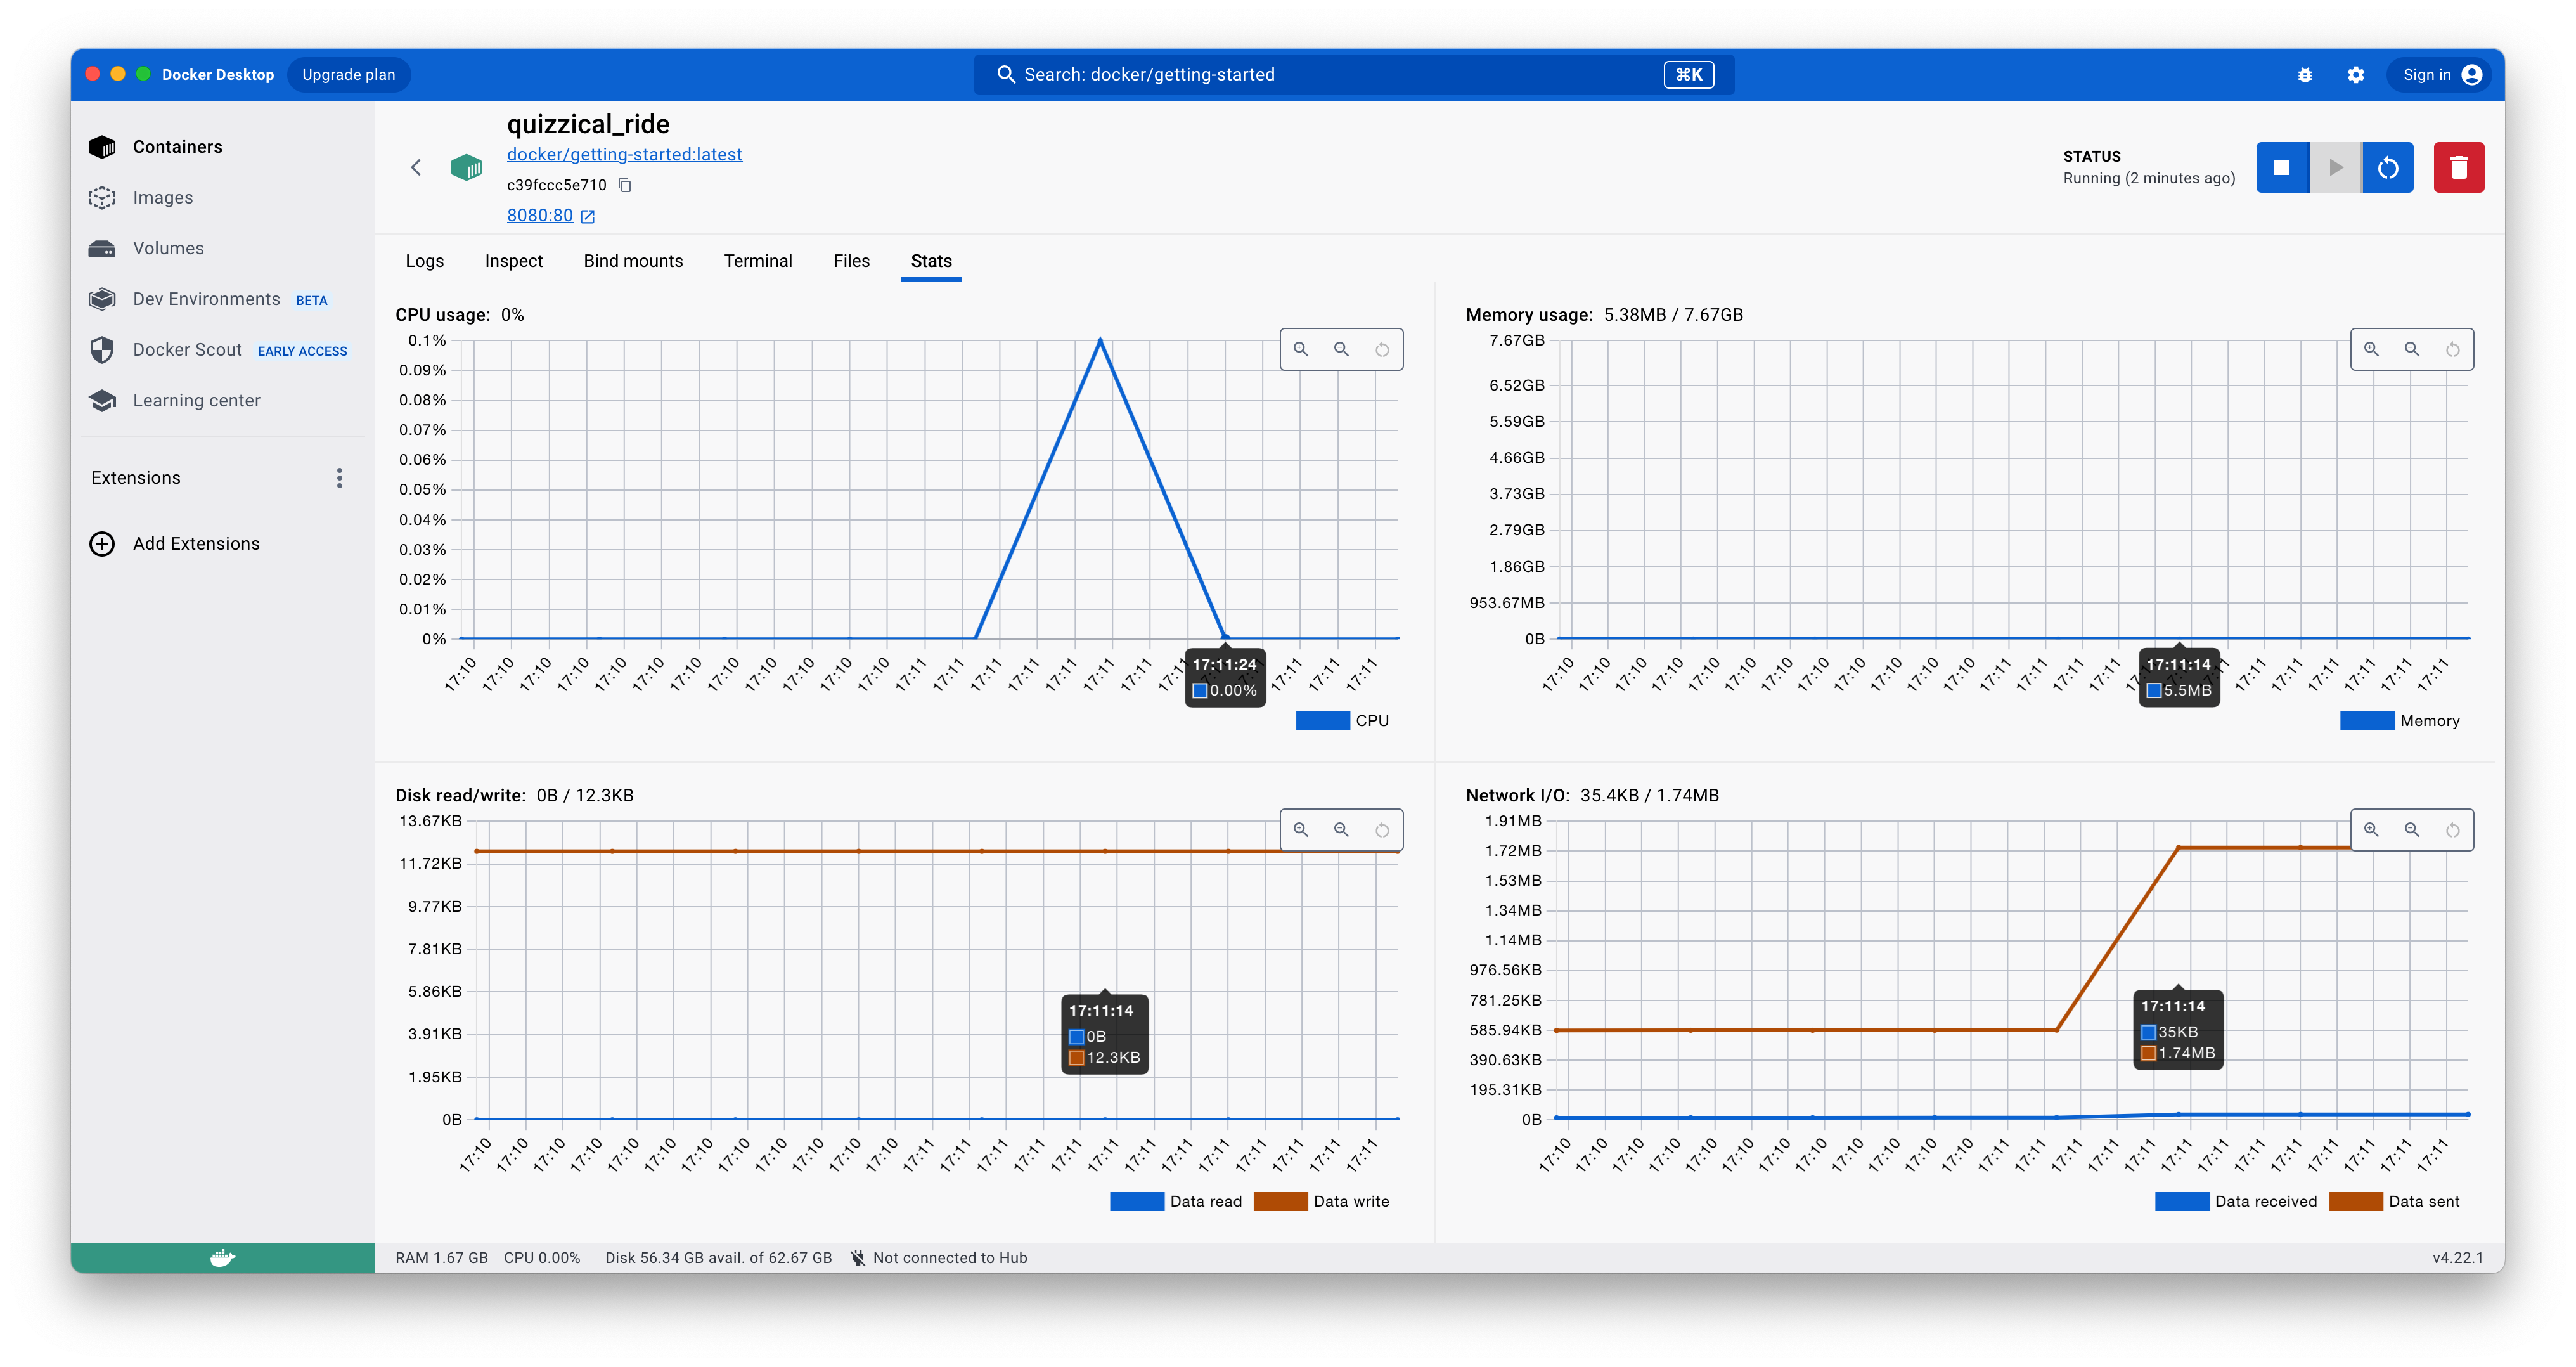Open Docker Desktop settings gear
Viewport: 2576px width, 1367px height.
2356,75
